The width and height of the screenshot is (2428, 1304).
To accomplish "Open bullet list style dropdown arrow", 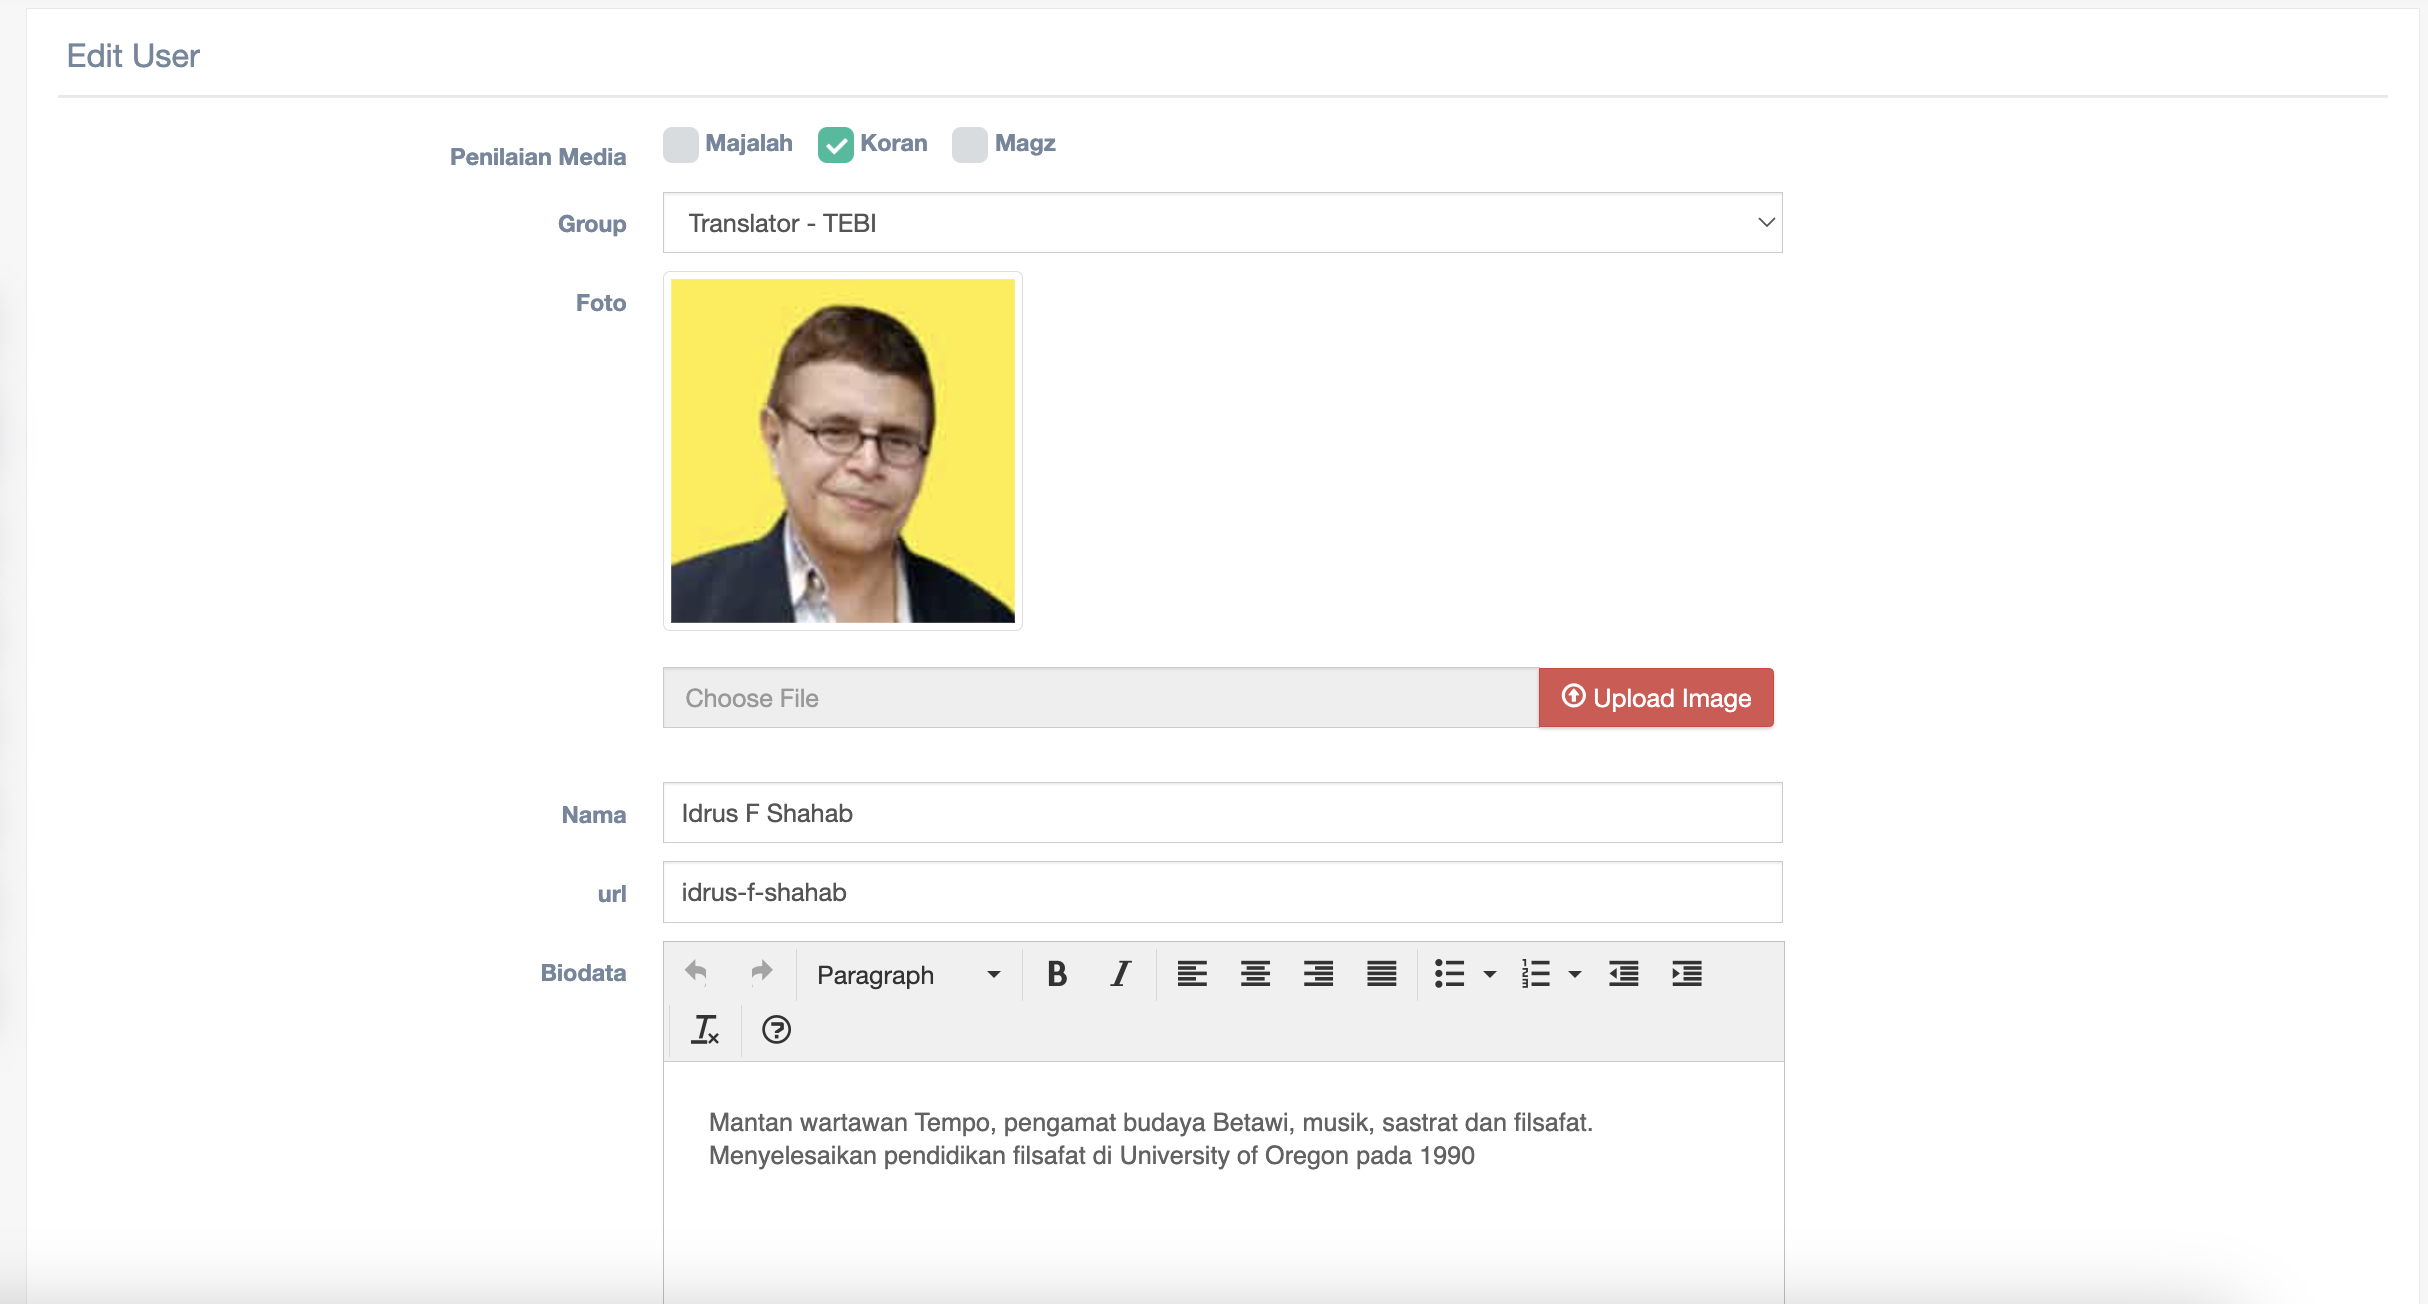I will [x=1490, y=974].
